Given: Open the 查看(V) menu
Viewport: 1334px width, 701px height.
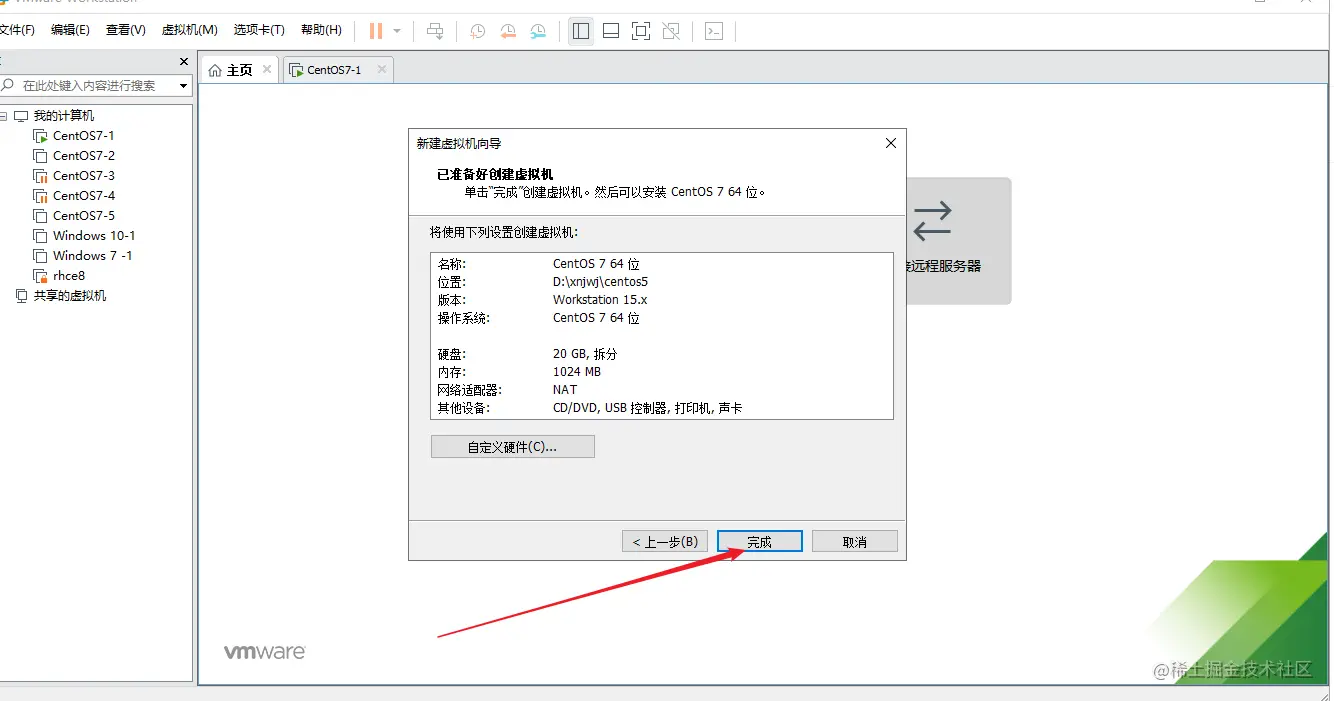Looking at the screenshot, I should 126,30.
